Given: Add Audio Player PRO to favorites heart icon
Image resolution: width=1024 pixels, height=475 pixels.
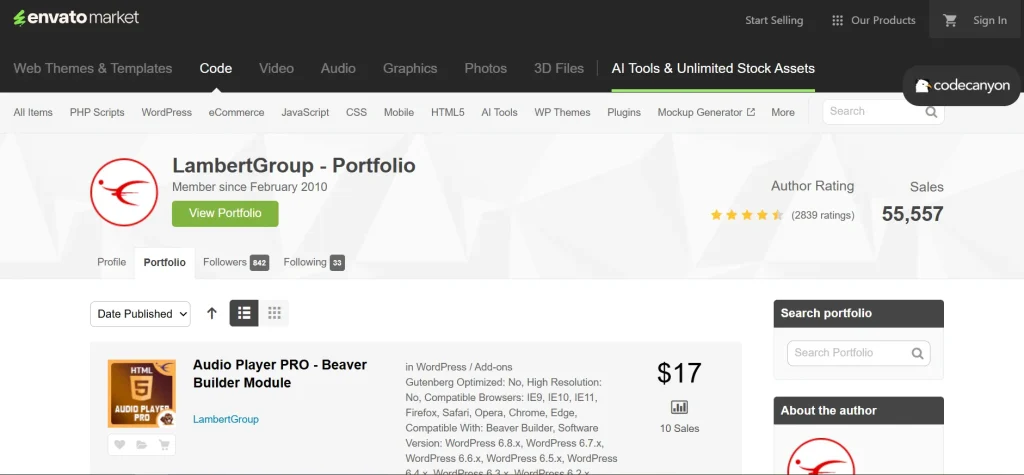Looking at the screenshot, I should (120, 444).
